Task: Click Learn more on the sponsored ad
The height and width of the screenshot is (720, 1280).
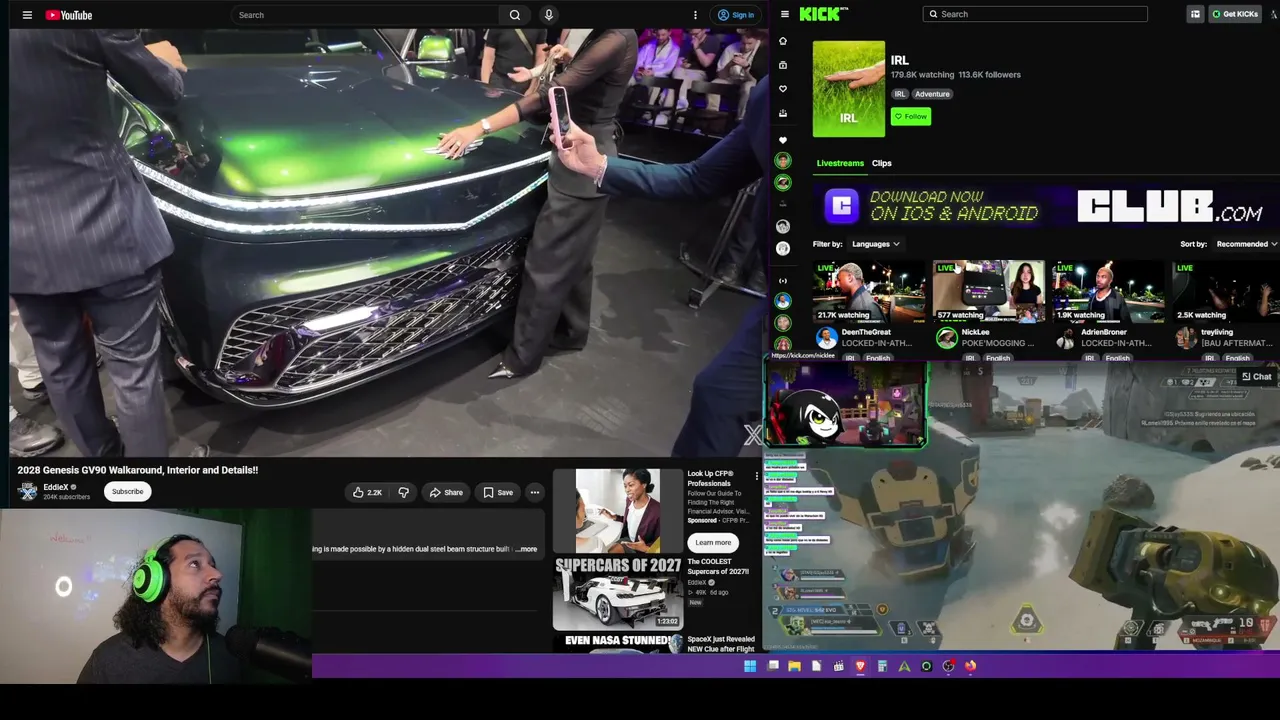Action: (713, 542)
